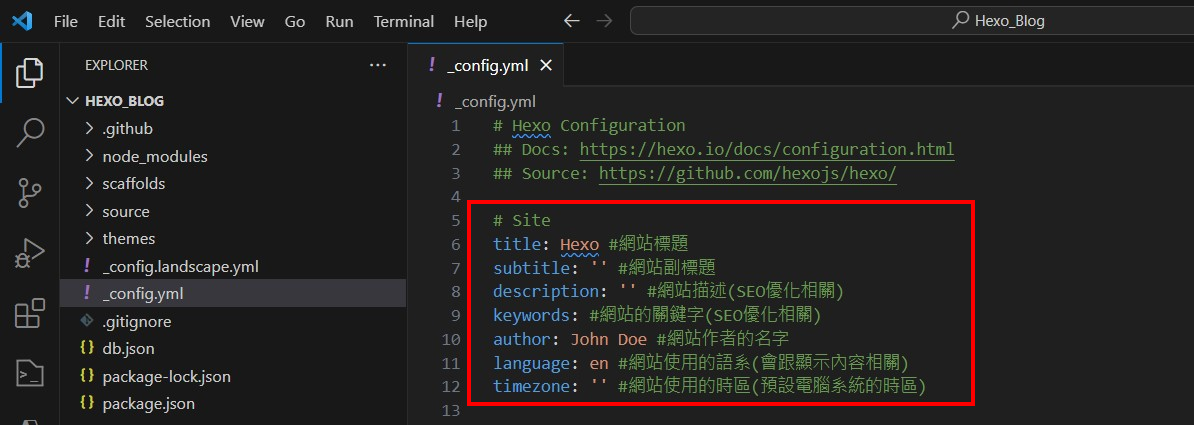
Task: Open the Source Control view icon
Action: (x=30, y=193)
